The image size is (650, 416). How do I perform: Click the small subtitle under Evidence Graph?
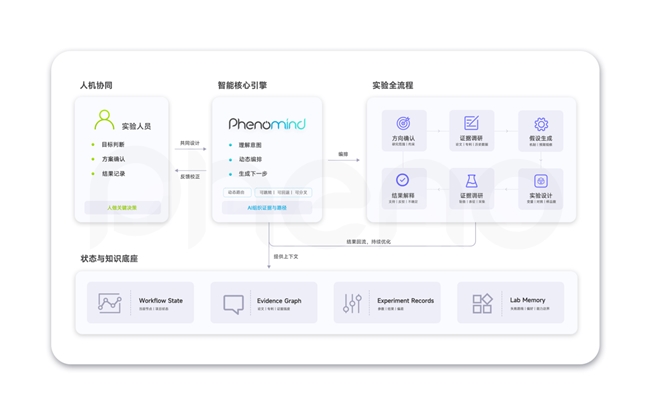[274, 309]
